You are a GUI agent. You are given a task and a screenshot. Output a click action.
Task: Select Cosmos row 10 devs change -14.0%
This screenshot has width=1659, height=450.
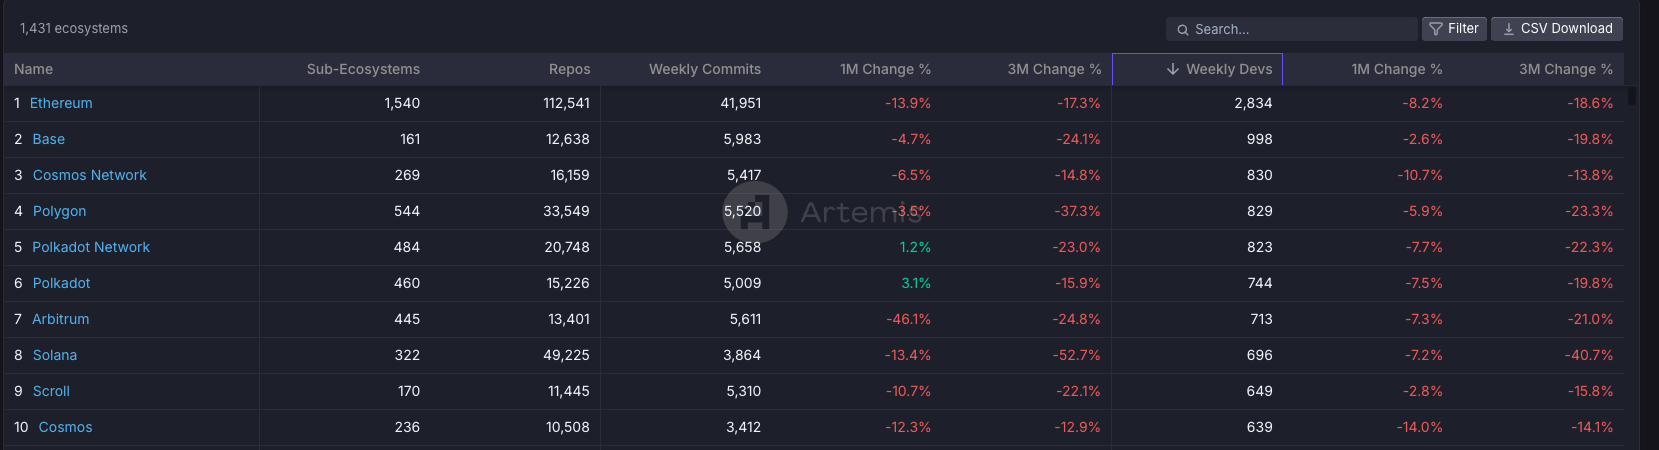point(1420,427)
